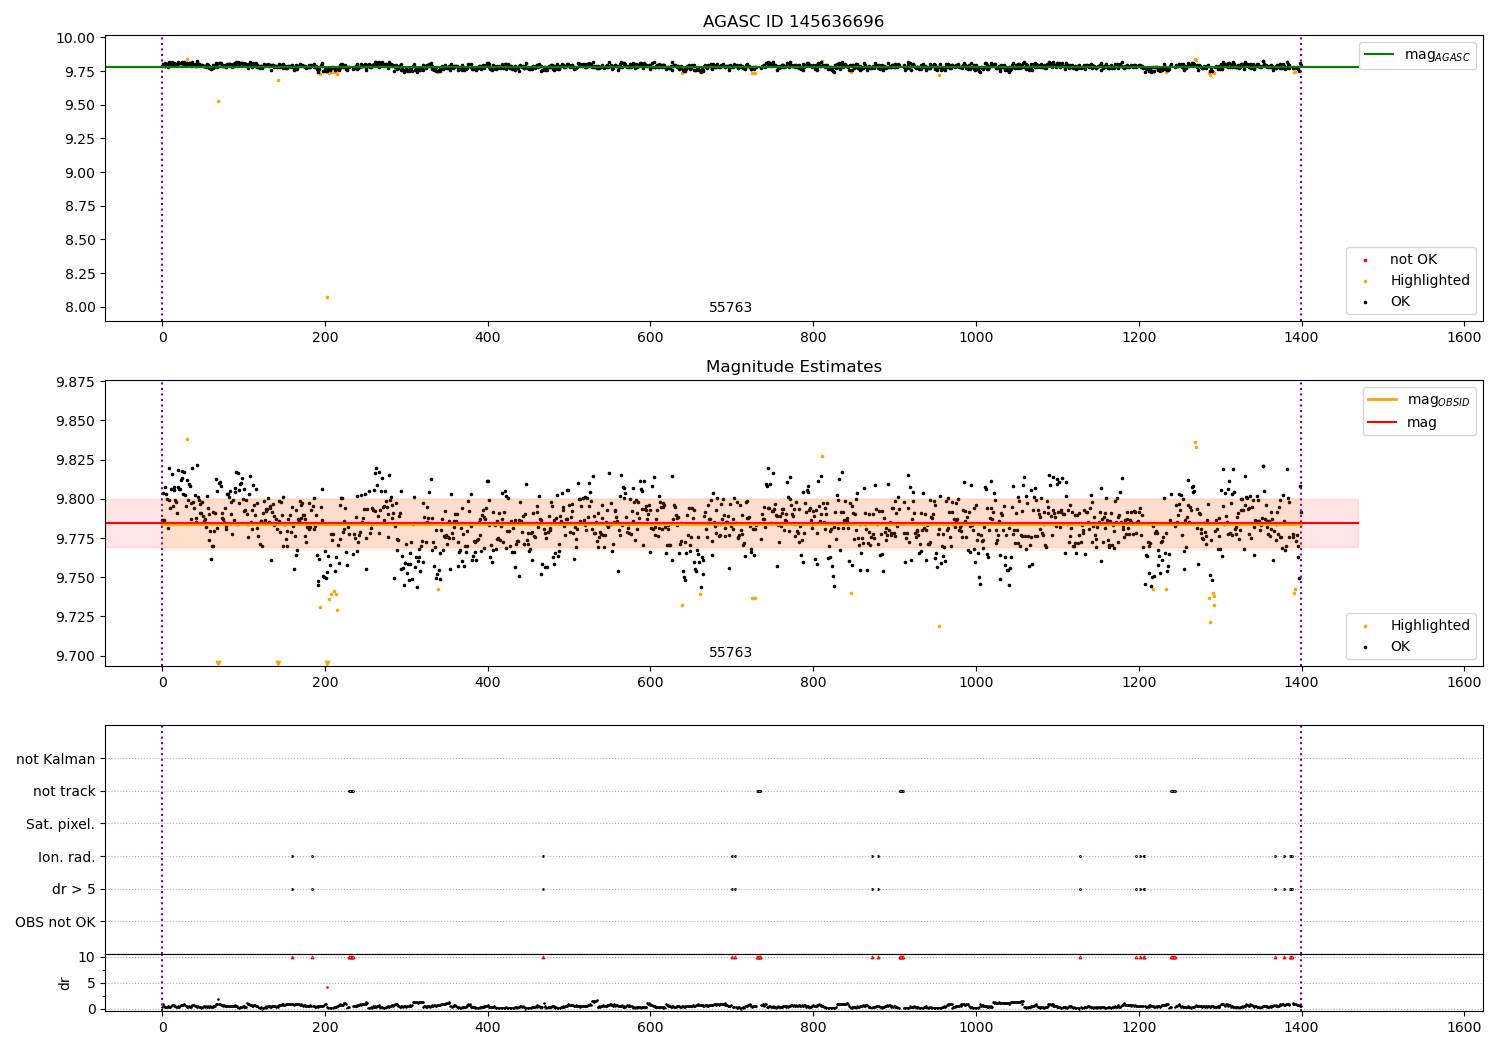The image size is (1500, 1050).
Task: Select 'not OK' in the top plot legend
Action: click(1413, 260)
